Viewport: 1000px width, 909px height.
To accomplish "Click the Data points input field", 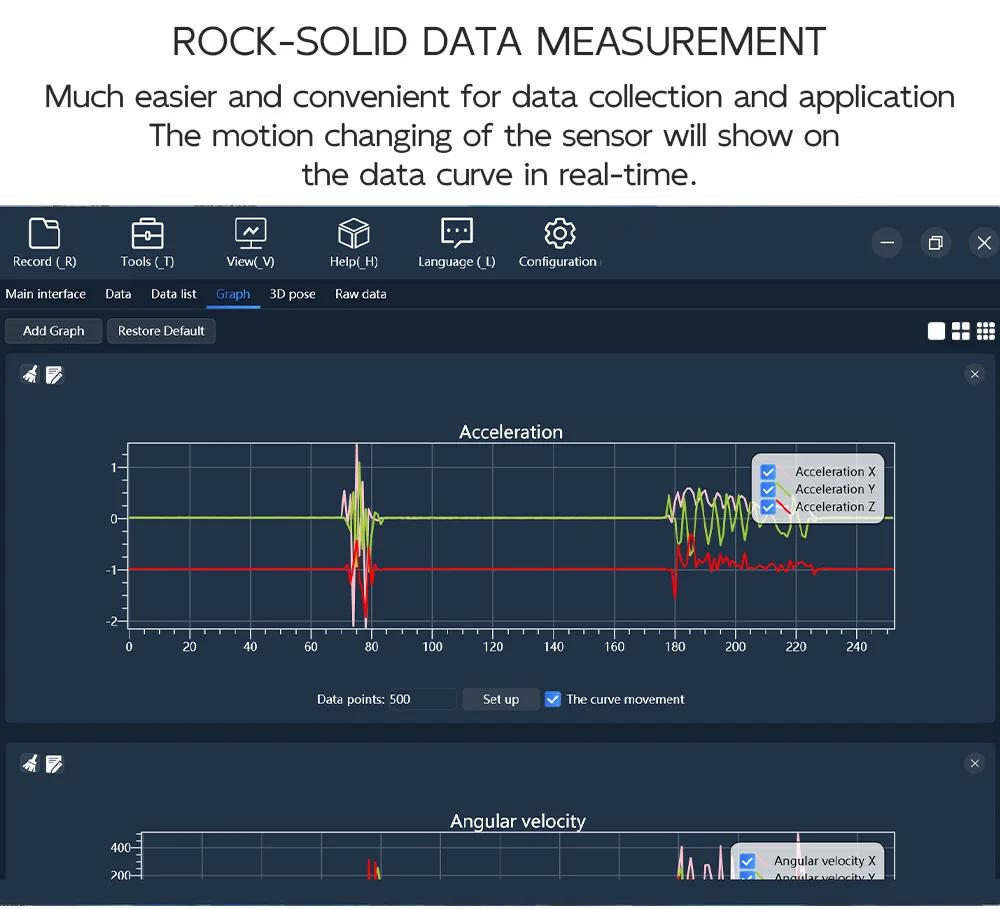I will click(x=422, y=699).
